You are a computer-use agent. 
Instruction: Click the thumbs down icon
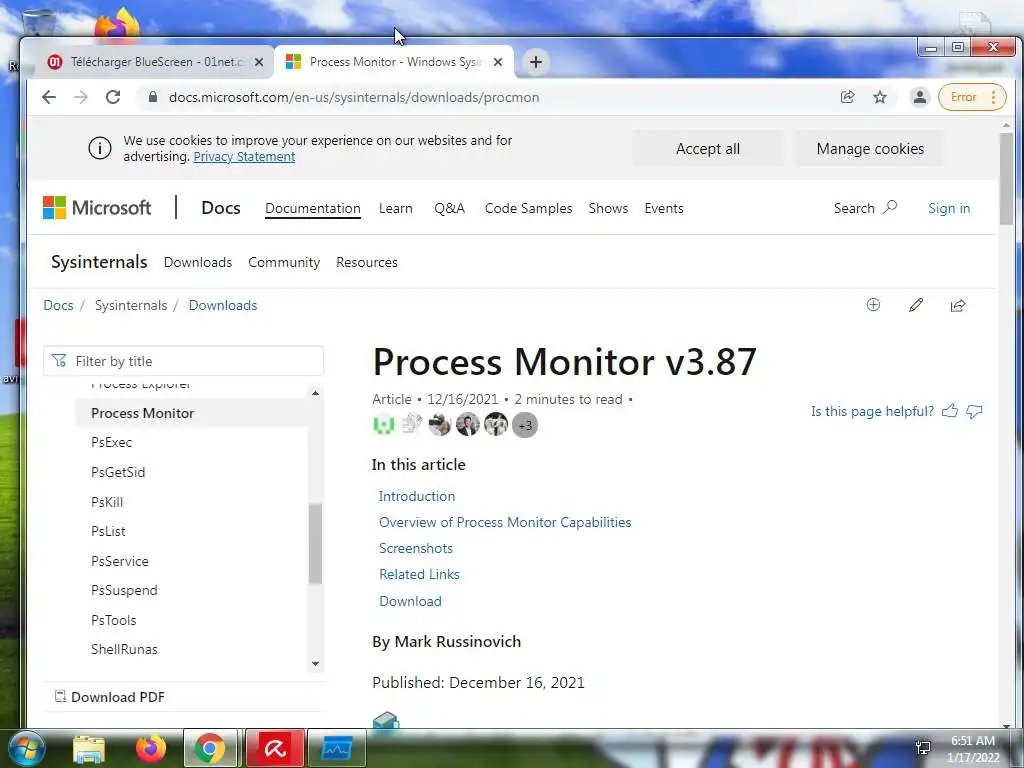coord(974,411)
